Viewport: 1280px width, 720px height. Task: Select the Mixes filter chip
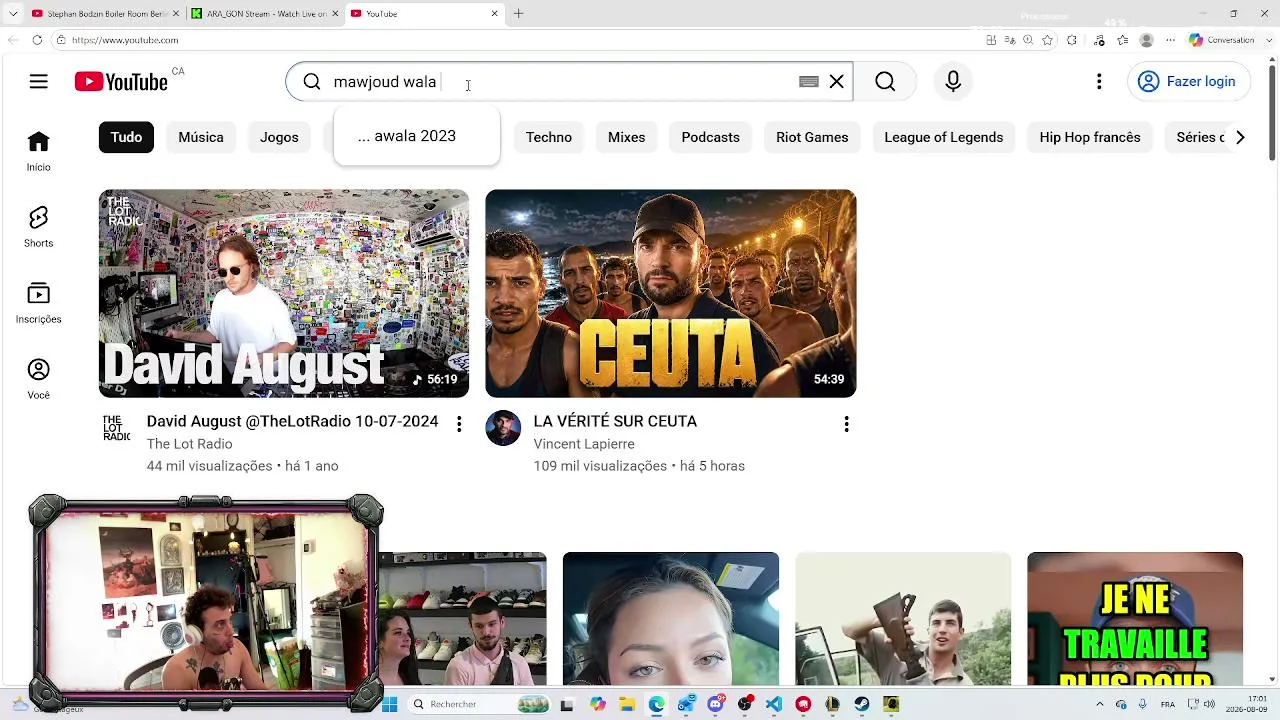(x=626, y=137)
